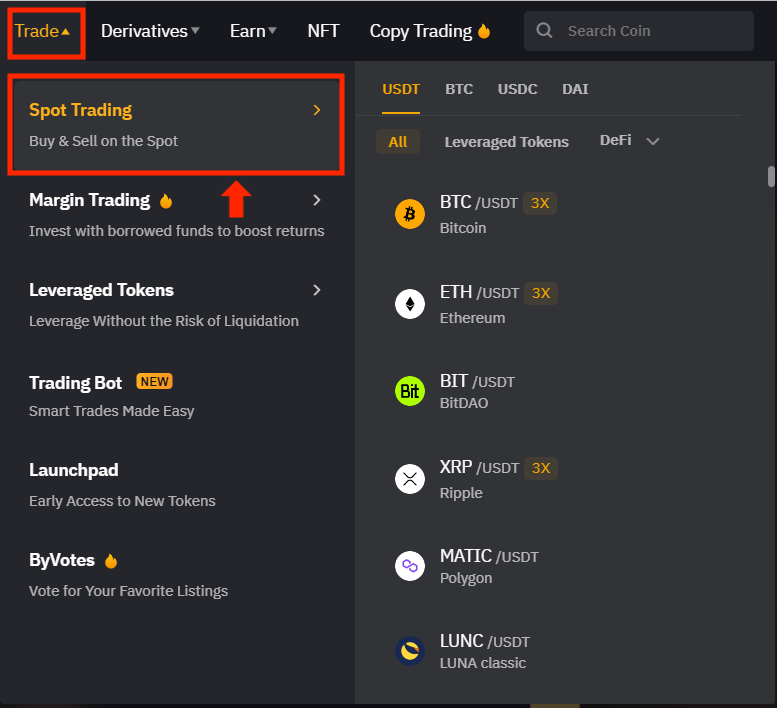The width and height of the screenshot is (777, 708).
Task: Expand the Spot Trading chevron arrow
Action: point(317,110)
